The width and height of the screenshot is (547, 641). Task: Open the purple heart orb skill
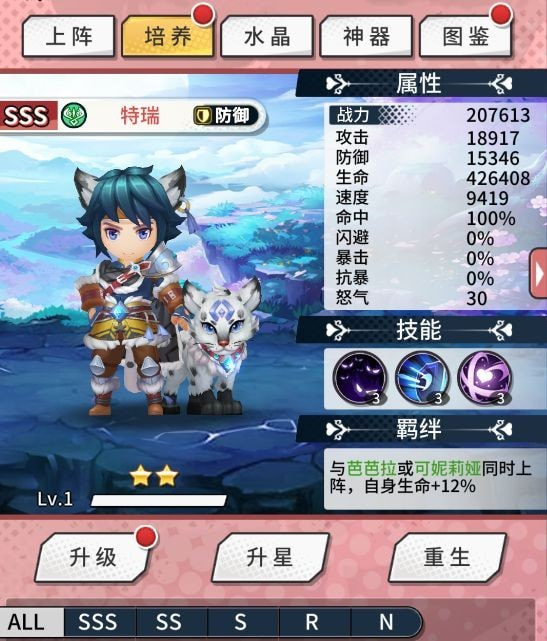[x=484, y=378]
